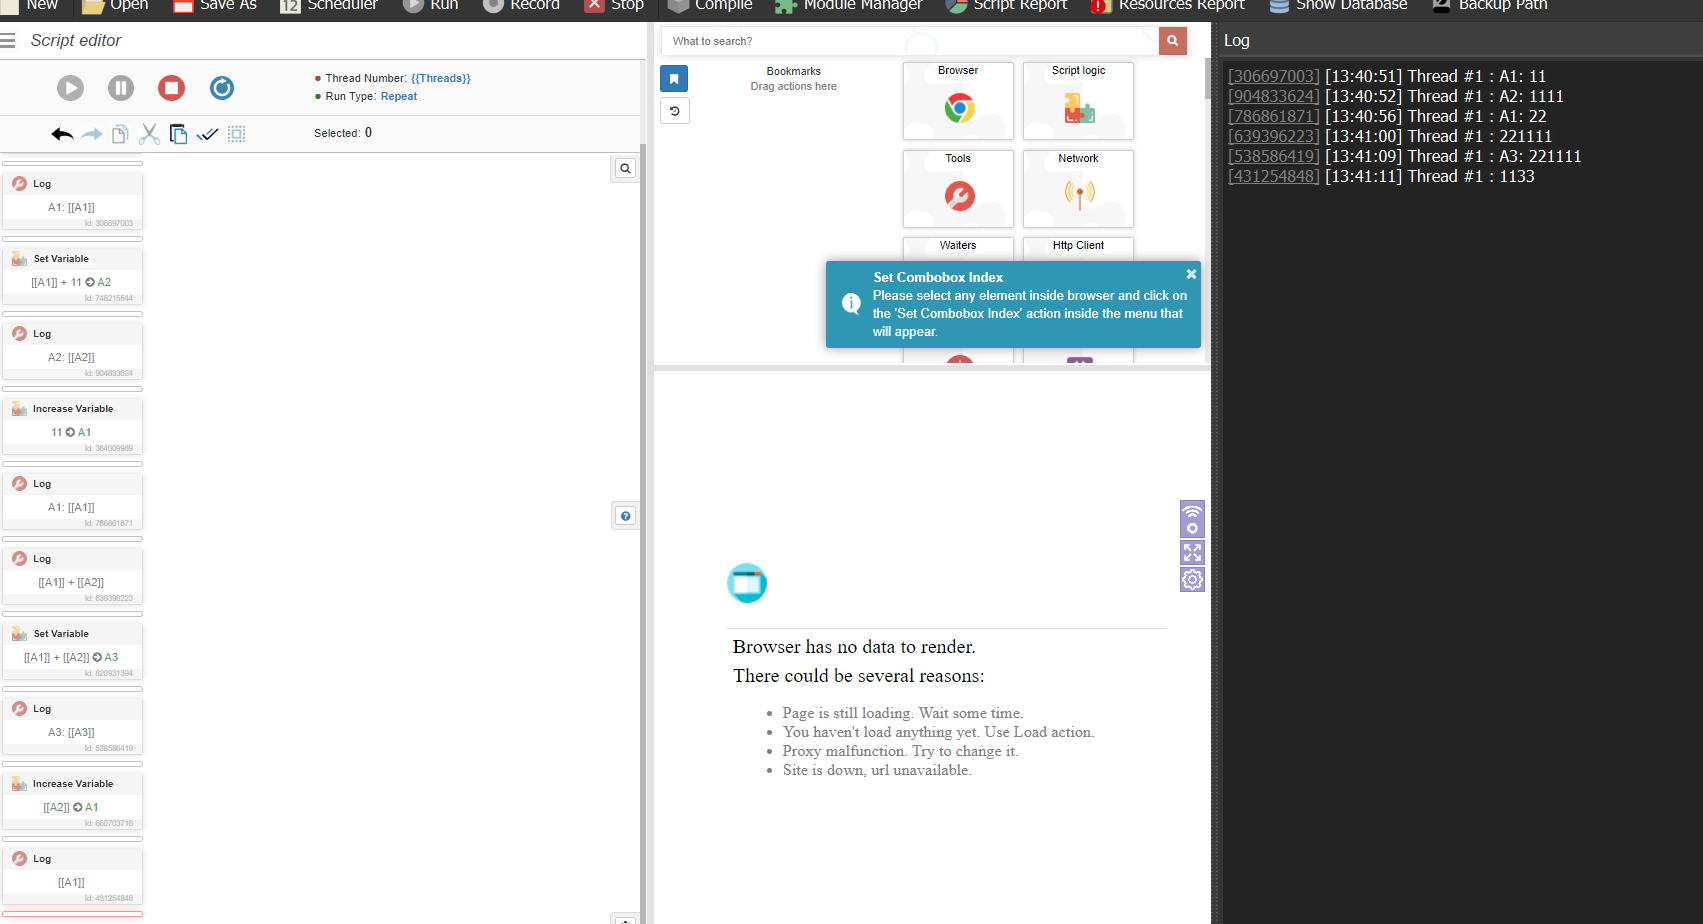Image resolution: width=1703 pixels, height=924 pixels.
Task: Select the Network actions category
Action: pyautogui.click(x=1078, y=189)
